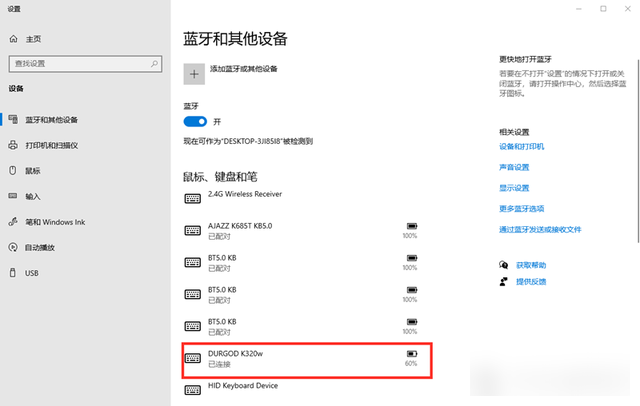Click the 添加蓝牙或其他设备 label
640x406 pixels.
click(244, 69)
